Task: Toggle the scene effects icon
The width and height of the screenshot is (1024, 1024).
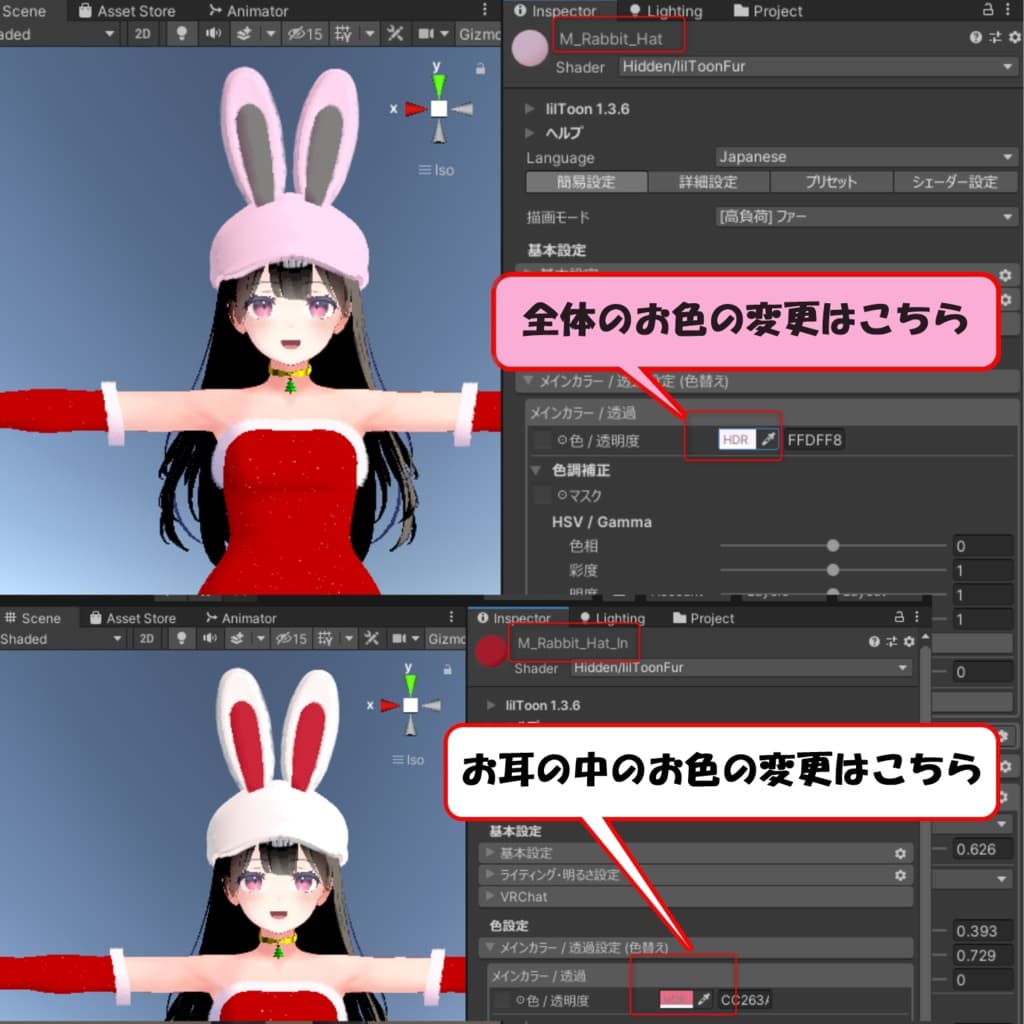Action: pos(245,34)
